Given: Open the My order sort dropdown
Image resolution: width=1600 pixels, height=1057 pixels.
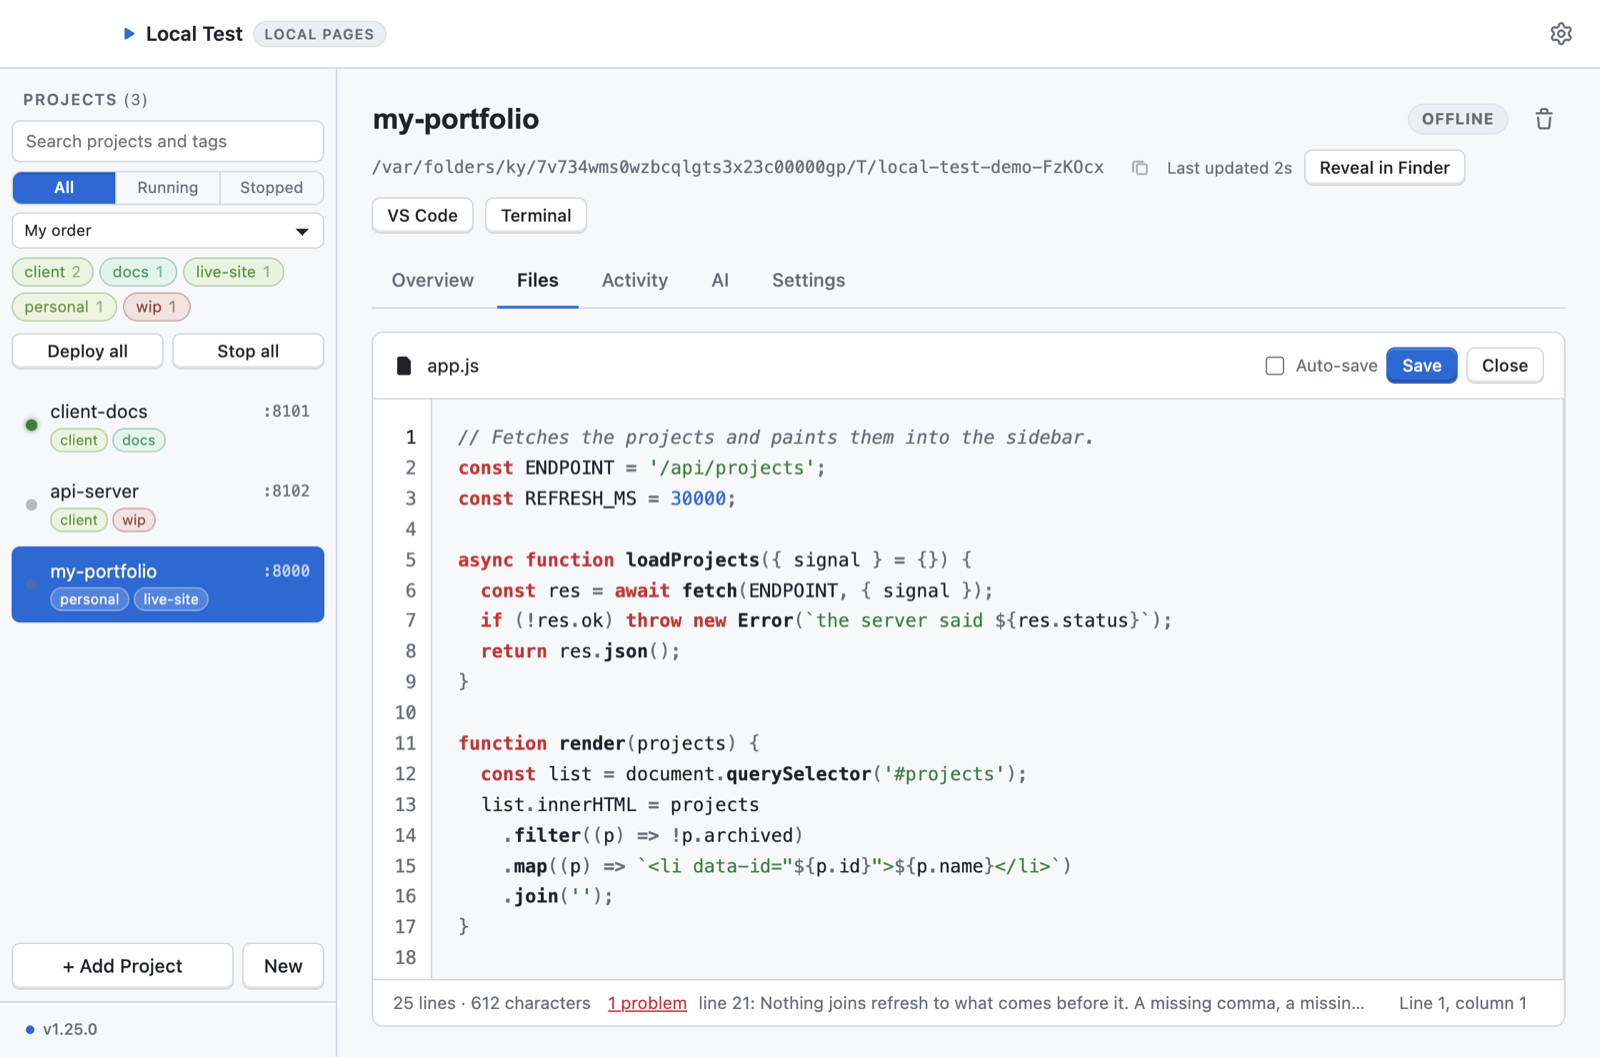Looking at the screenshot, I should (168, 231).
